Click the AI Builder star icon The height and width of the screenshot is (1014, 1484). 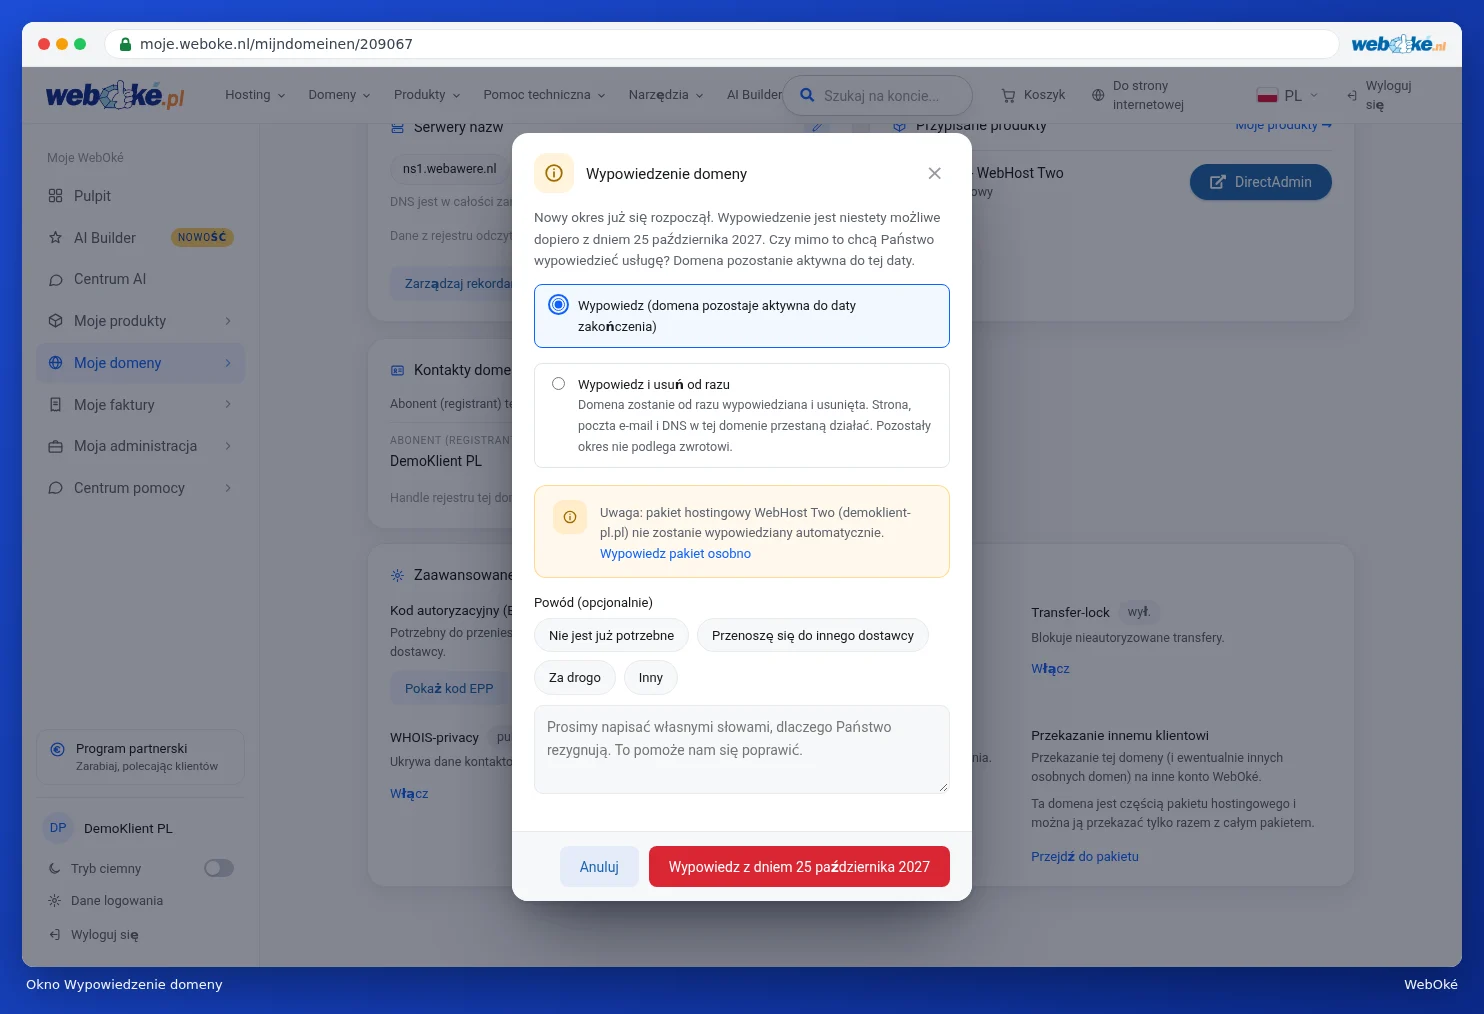(55, 238)
